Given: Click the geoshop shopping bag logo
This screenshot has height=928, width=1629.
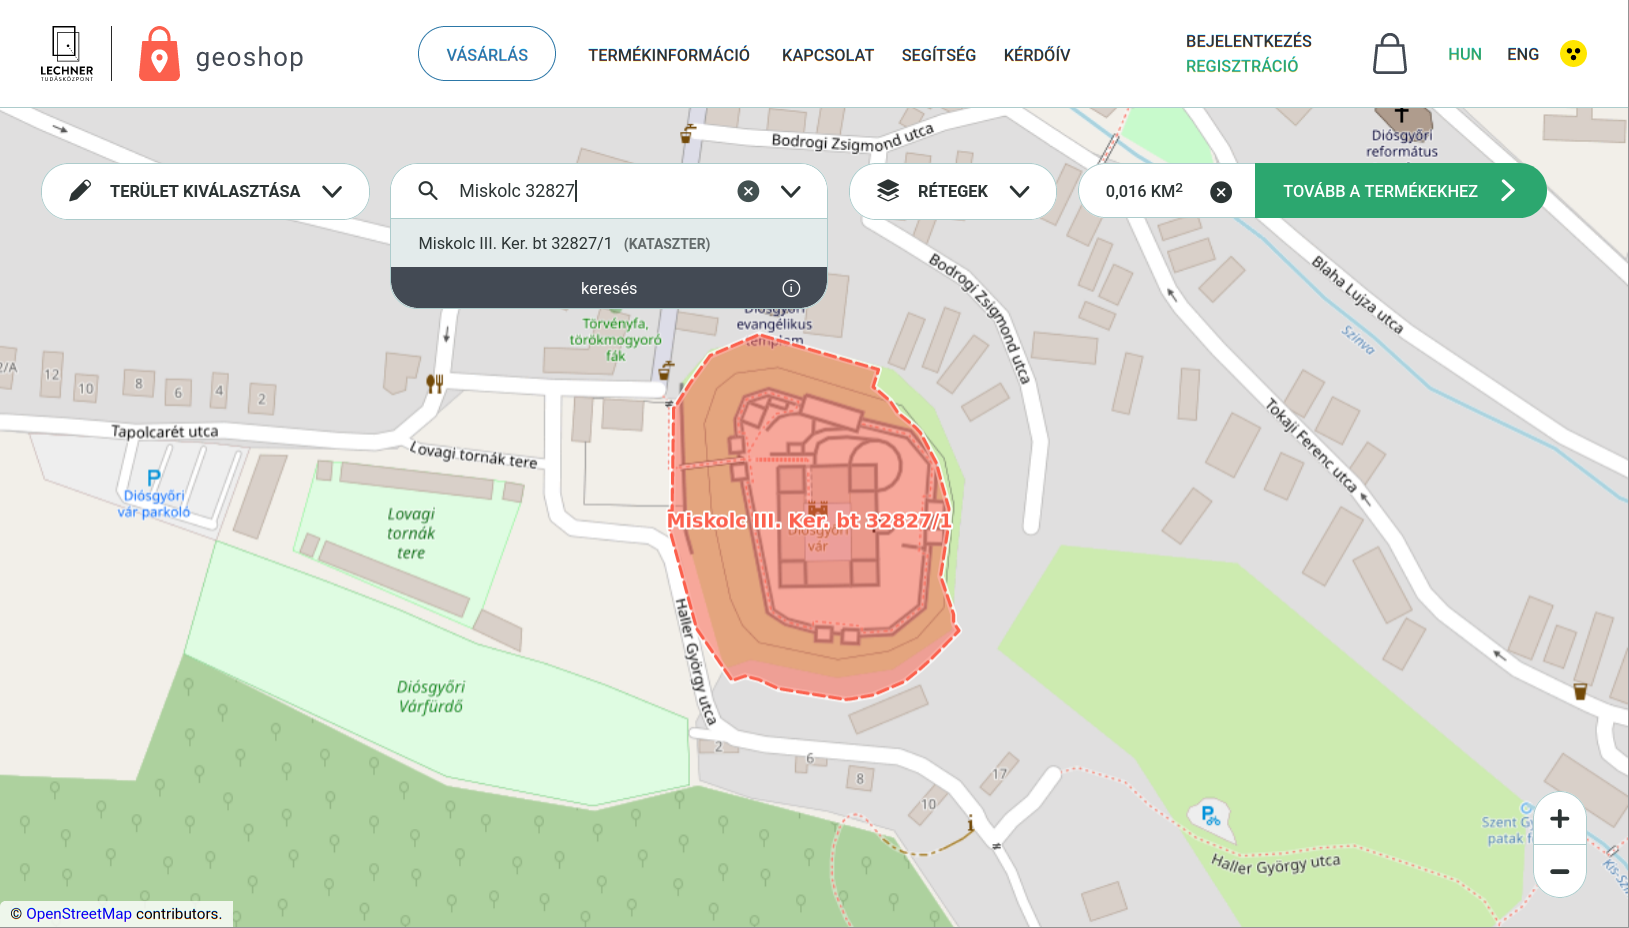Looking at the screenshot, I should [159, 54].
